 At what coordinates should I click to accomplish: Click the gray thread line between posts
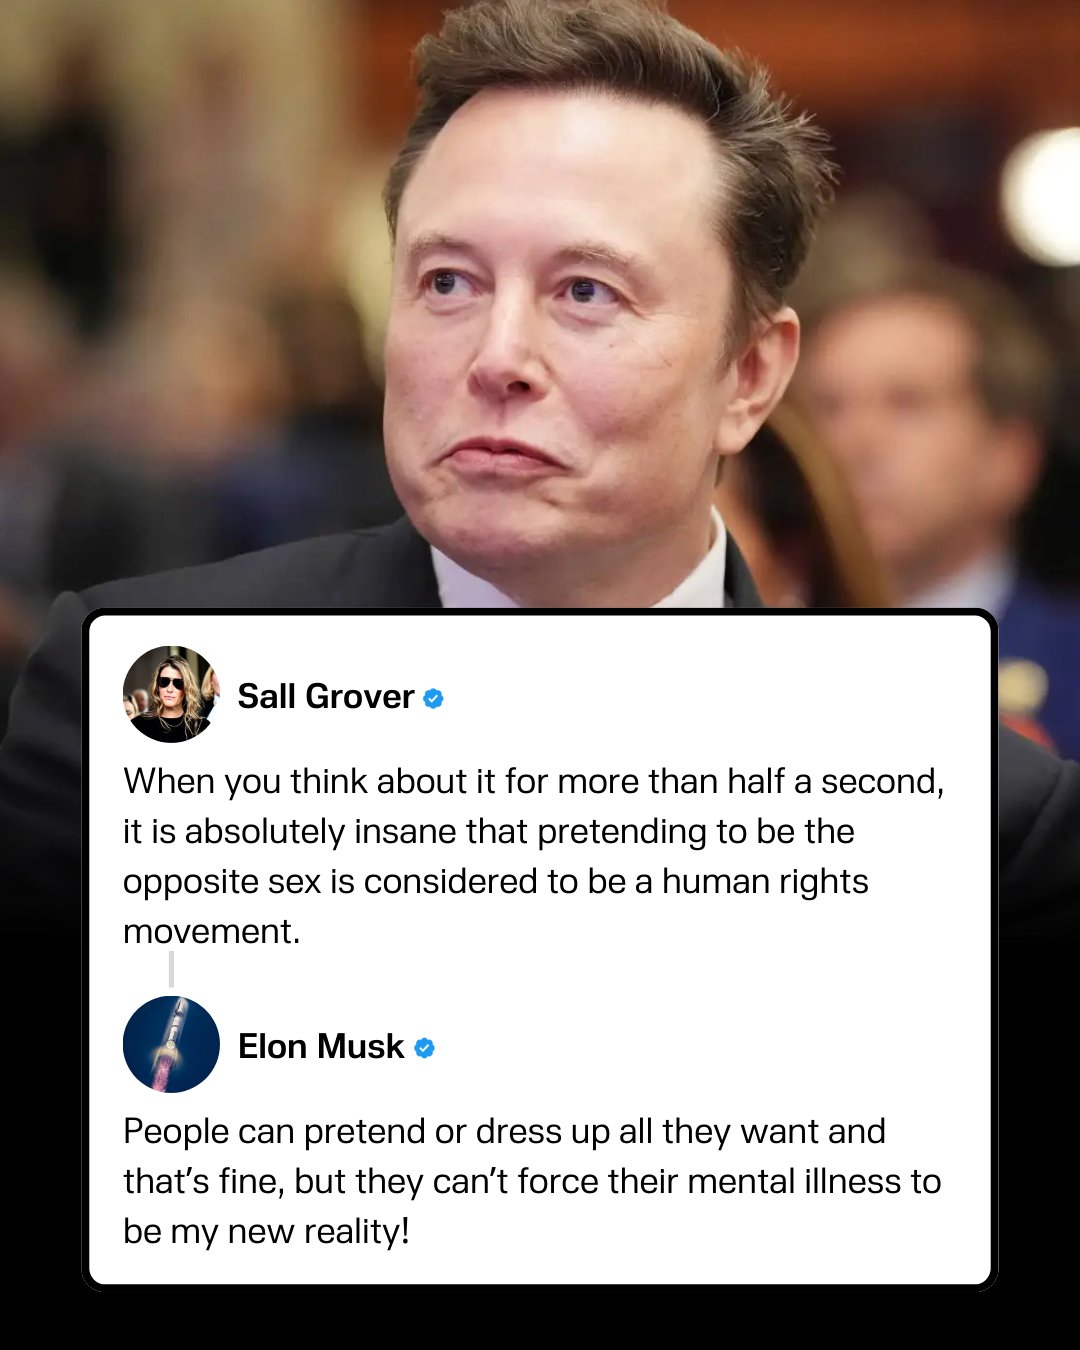click(x=171, y=969)
